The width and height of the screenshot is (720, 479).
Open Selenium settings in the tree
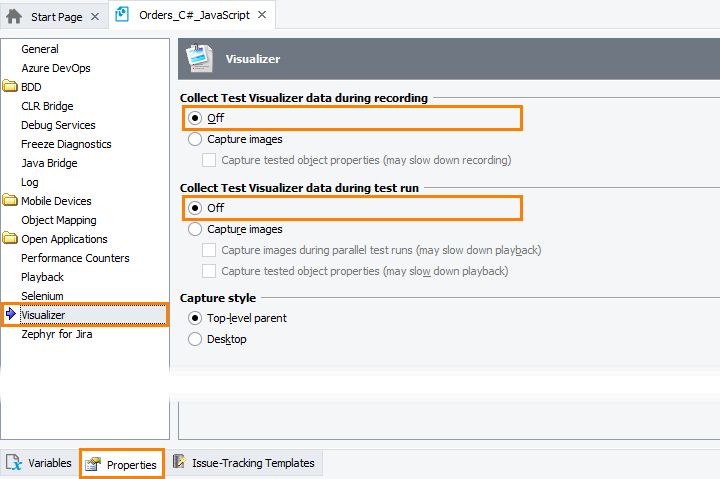(42, 296)
